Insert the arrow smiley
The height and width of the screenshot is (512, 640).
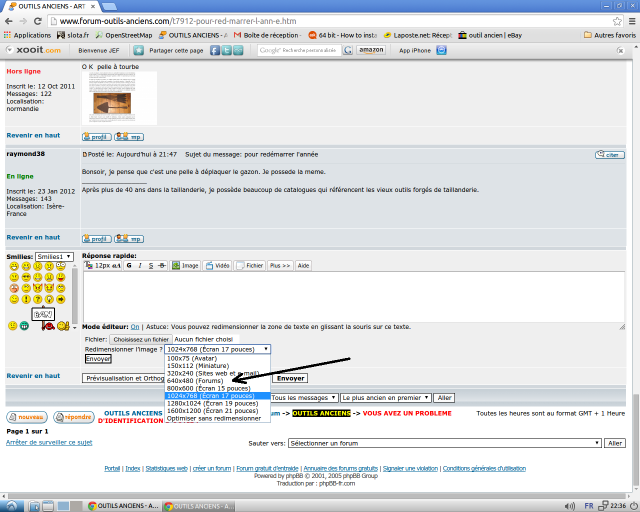(x=61, y=299)
